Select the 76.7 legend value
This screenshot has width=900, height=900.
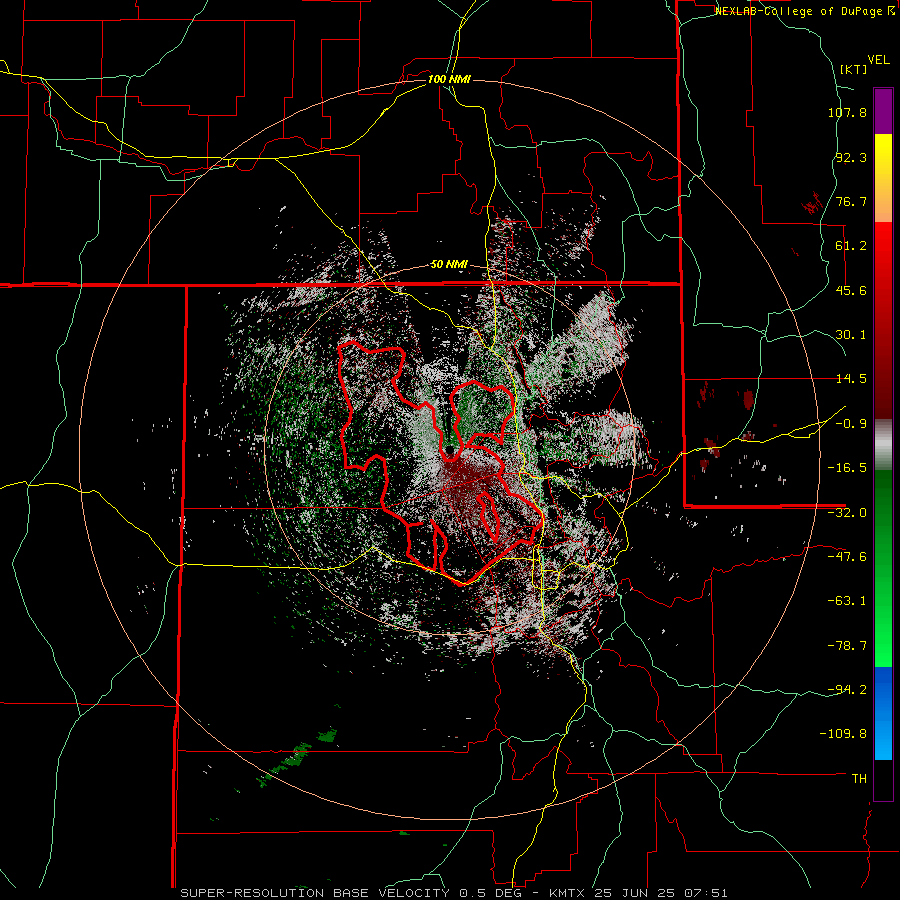[x=851, y=201]
